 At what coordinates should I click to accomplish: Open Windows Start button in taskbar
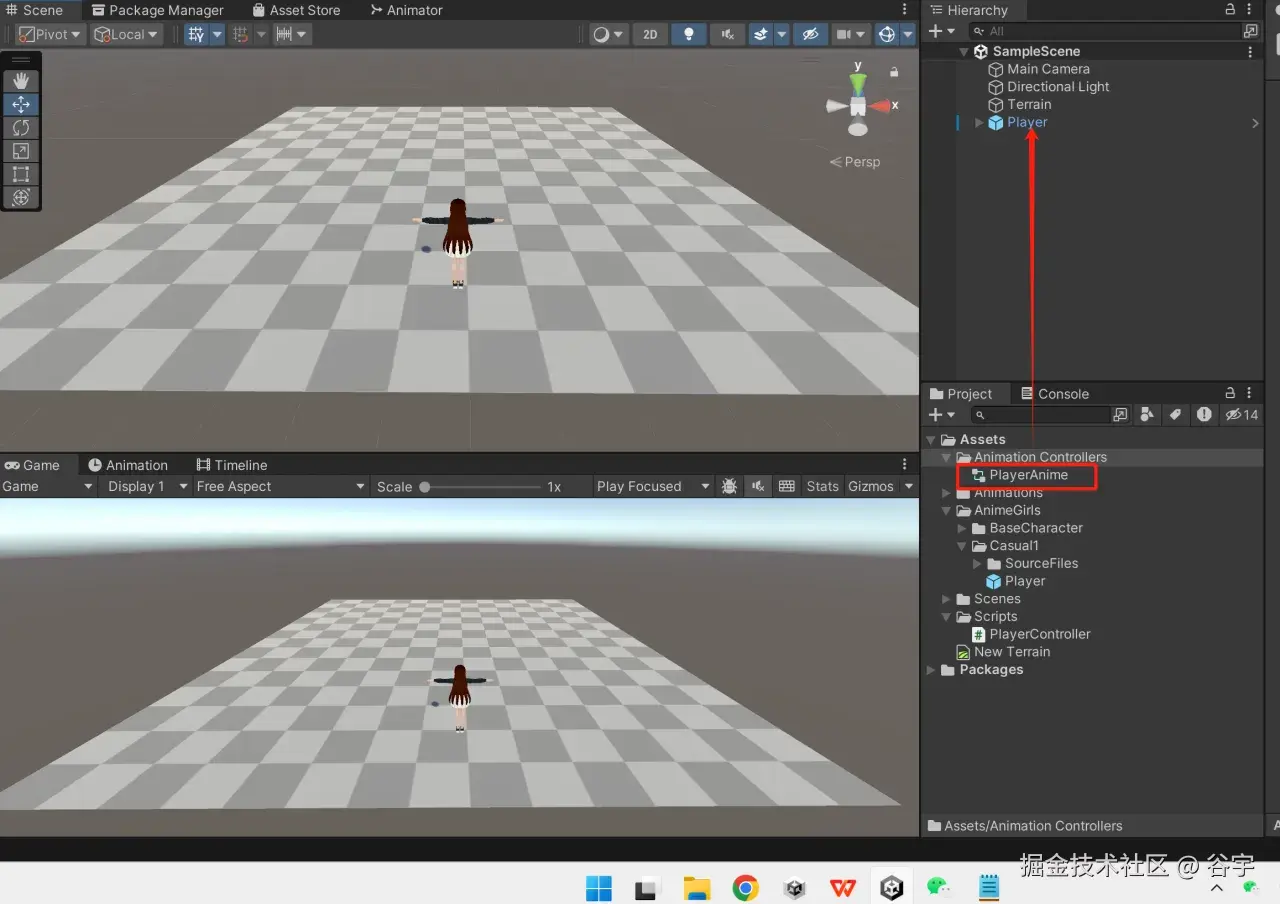(x=599, y=887)
